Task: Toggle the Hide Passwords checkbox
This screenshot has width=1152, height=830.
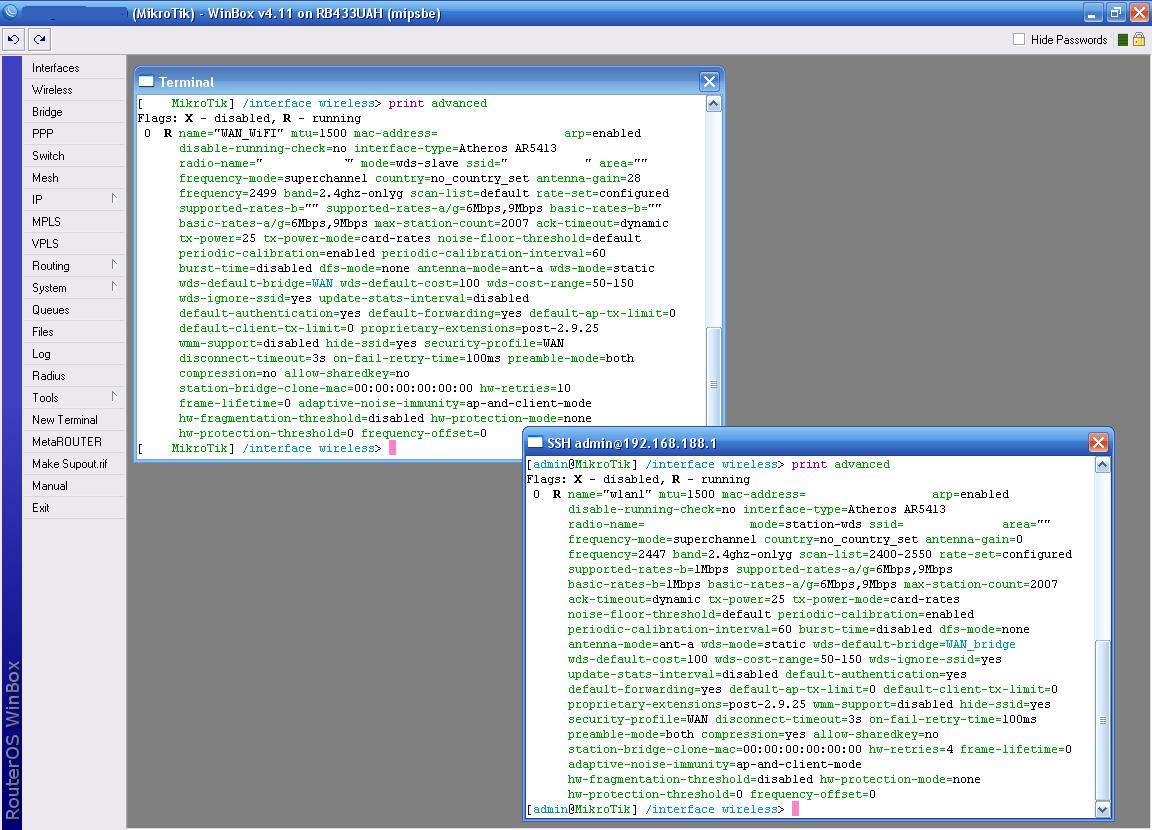Action: point(1019,40)
